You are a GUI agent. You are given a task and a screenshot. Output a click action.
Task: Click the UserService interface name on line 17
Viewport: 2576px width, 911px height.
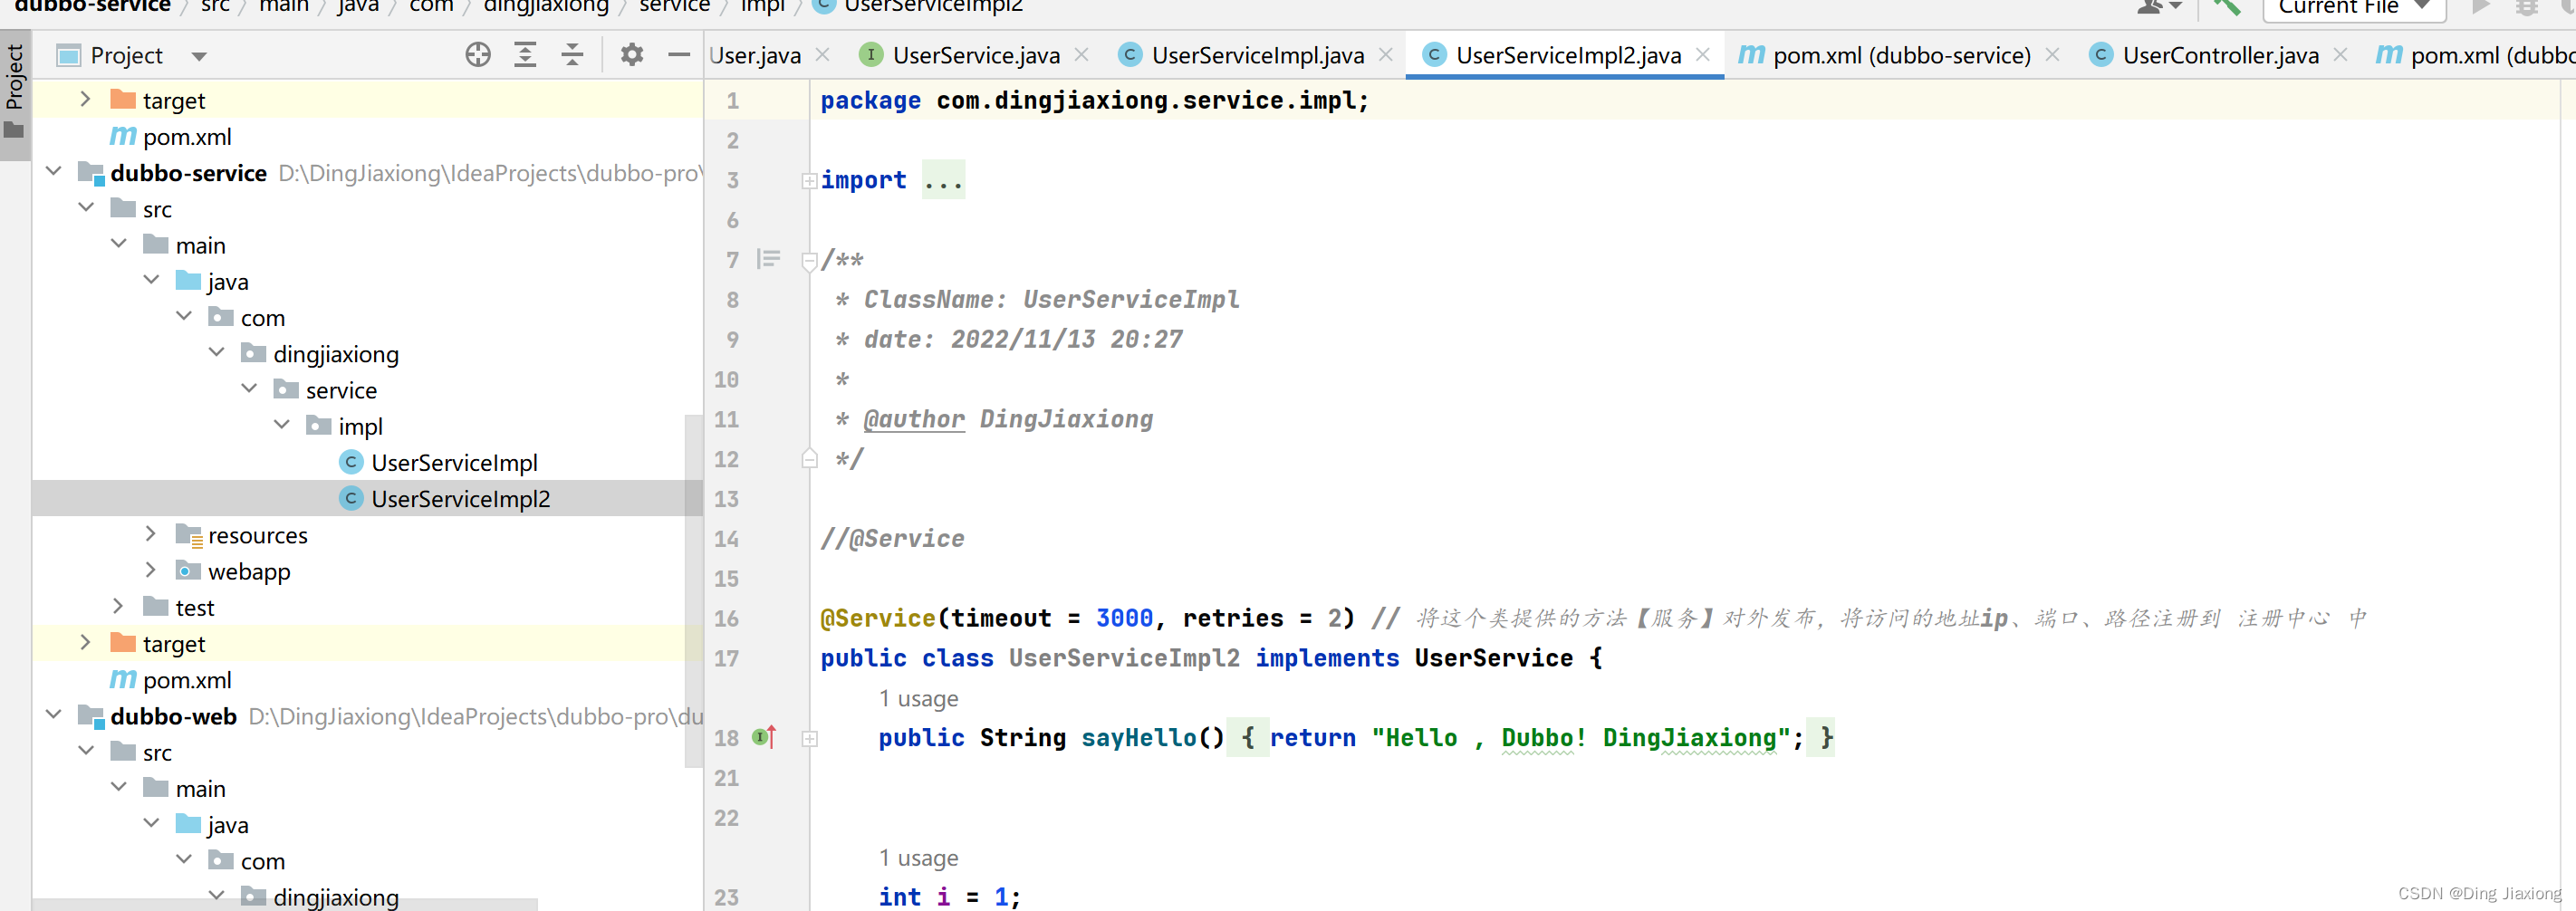pyautogui.click(x=1493, y=658)
